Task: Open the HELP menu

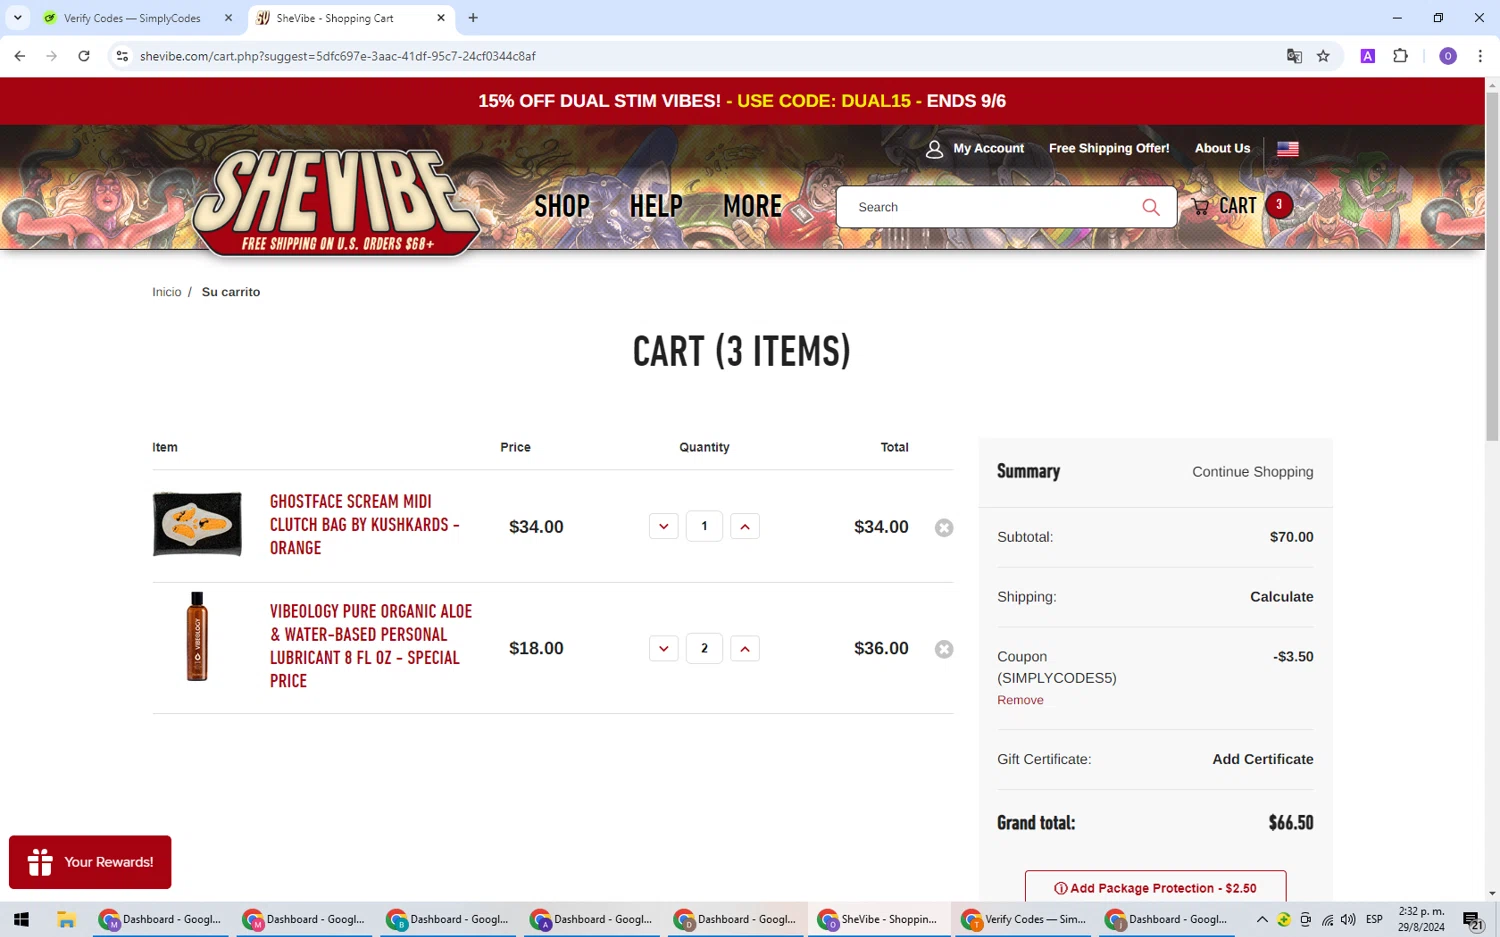Action: coord(656,207)
